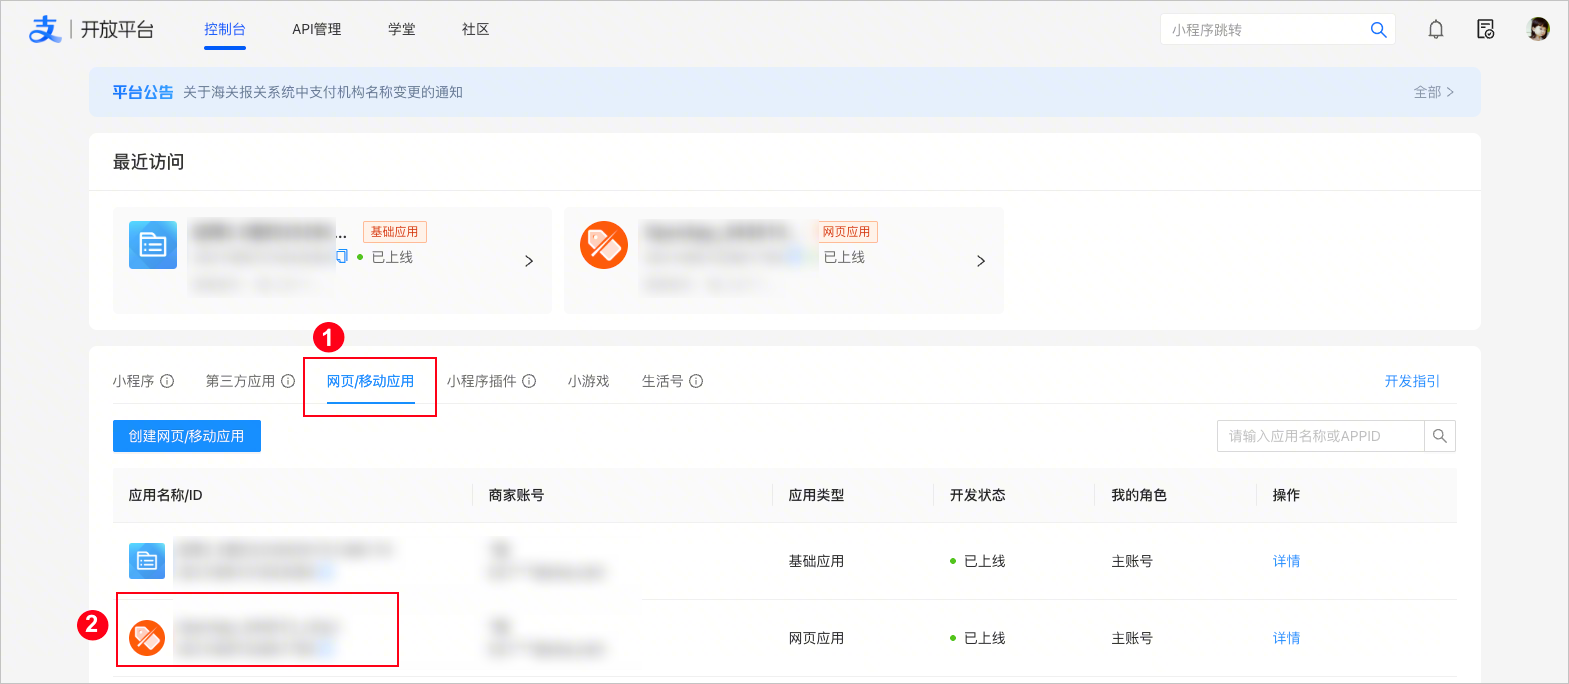The image size is (1569, 684).
Task: Open the 开发指引 link
Action: pos(1412,381)
